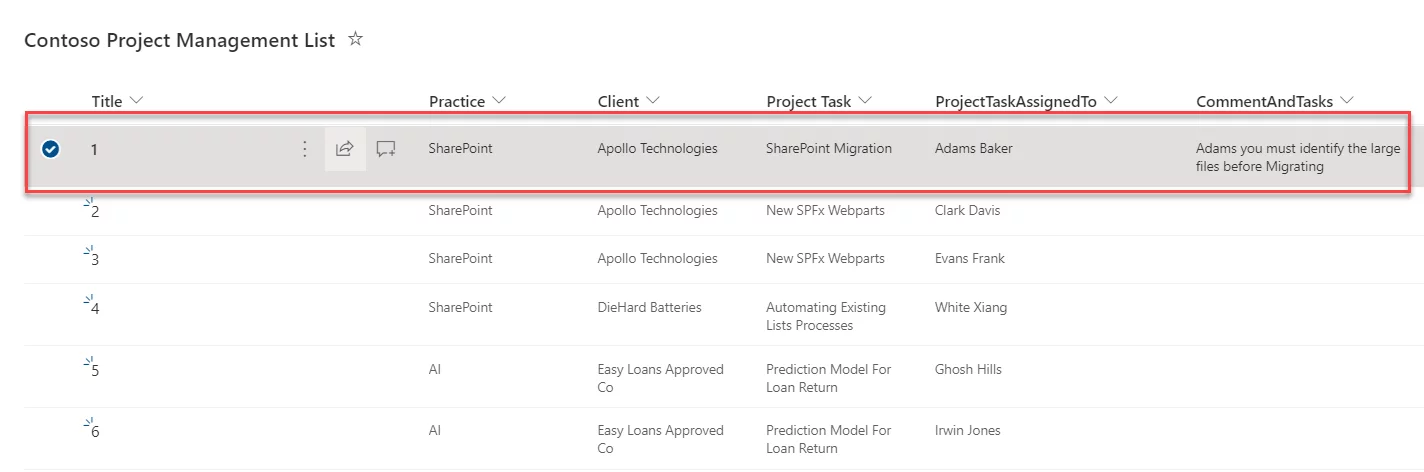Expand the CommentAndTasks column dropdown
Image resolution: width=1424 pixels, height=472 pixels.
[x=1346, y=101]
